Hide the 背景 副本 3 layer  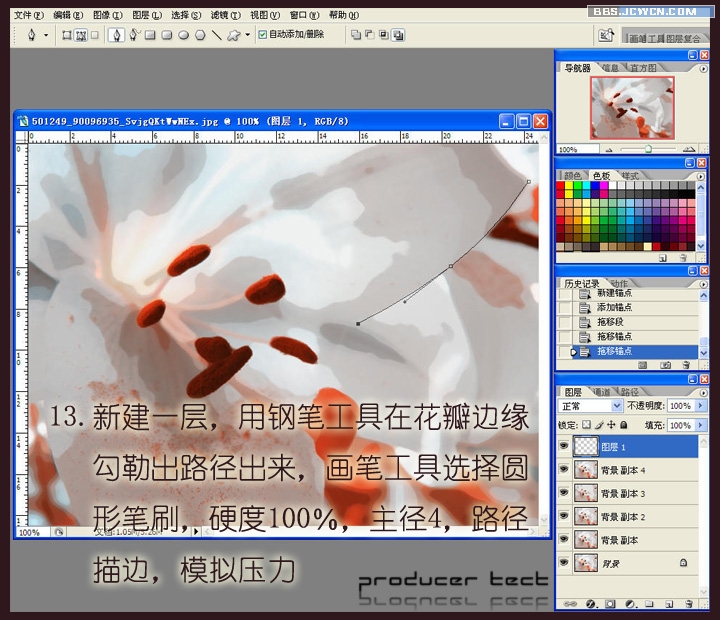click(x=564, y=493)
